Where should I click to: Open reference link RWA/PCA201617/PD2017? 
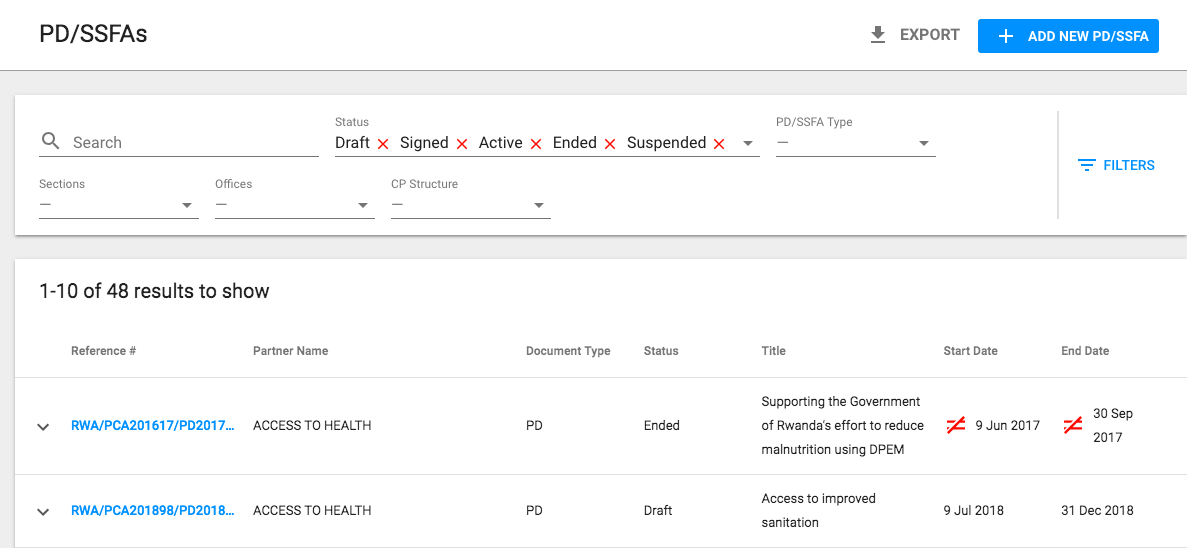coord(153,425)
